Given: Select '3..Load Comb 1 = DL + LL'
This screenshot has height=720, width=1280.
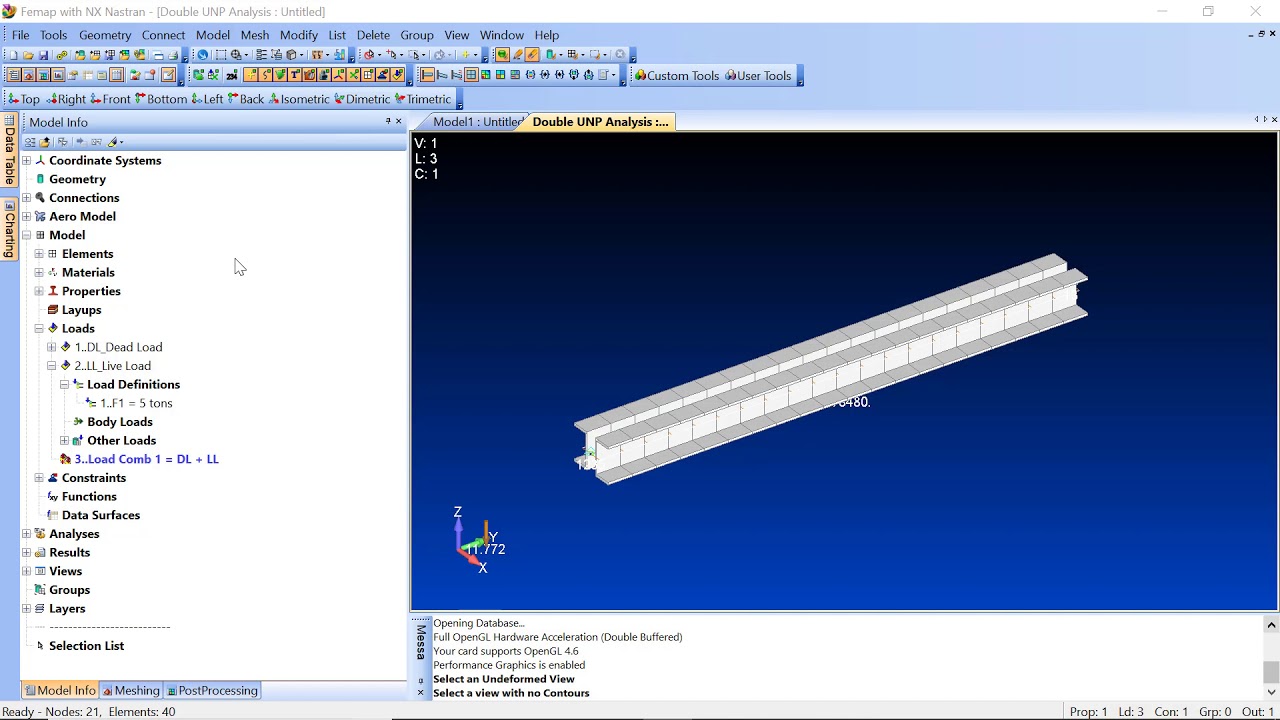Looking at the screenshot, I should pyautogui.click(x=146, y=459).
